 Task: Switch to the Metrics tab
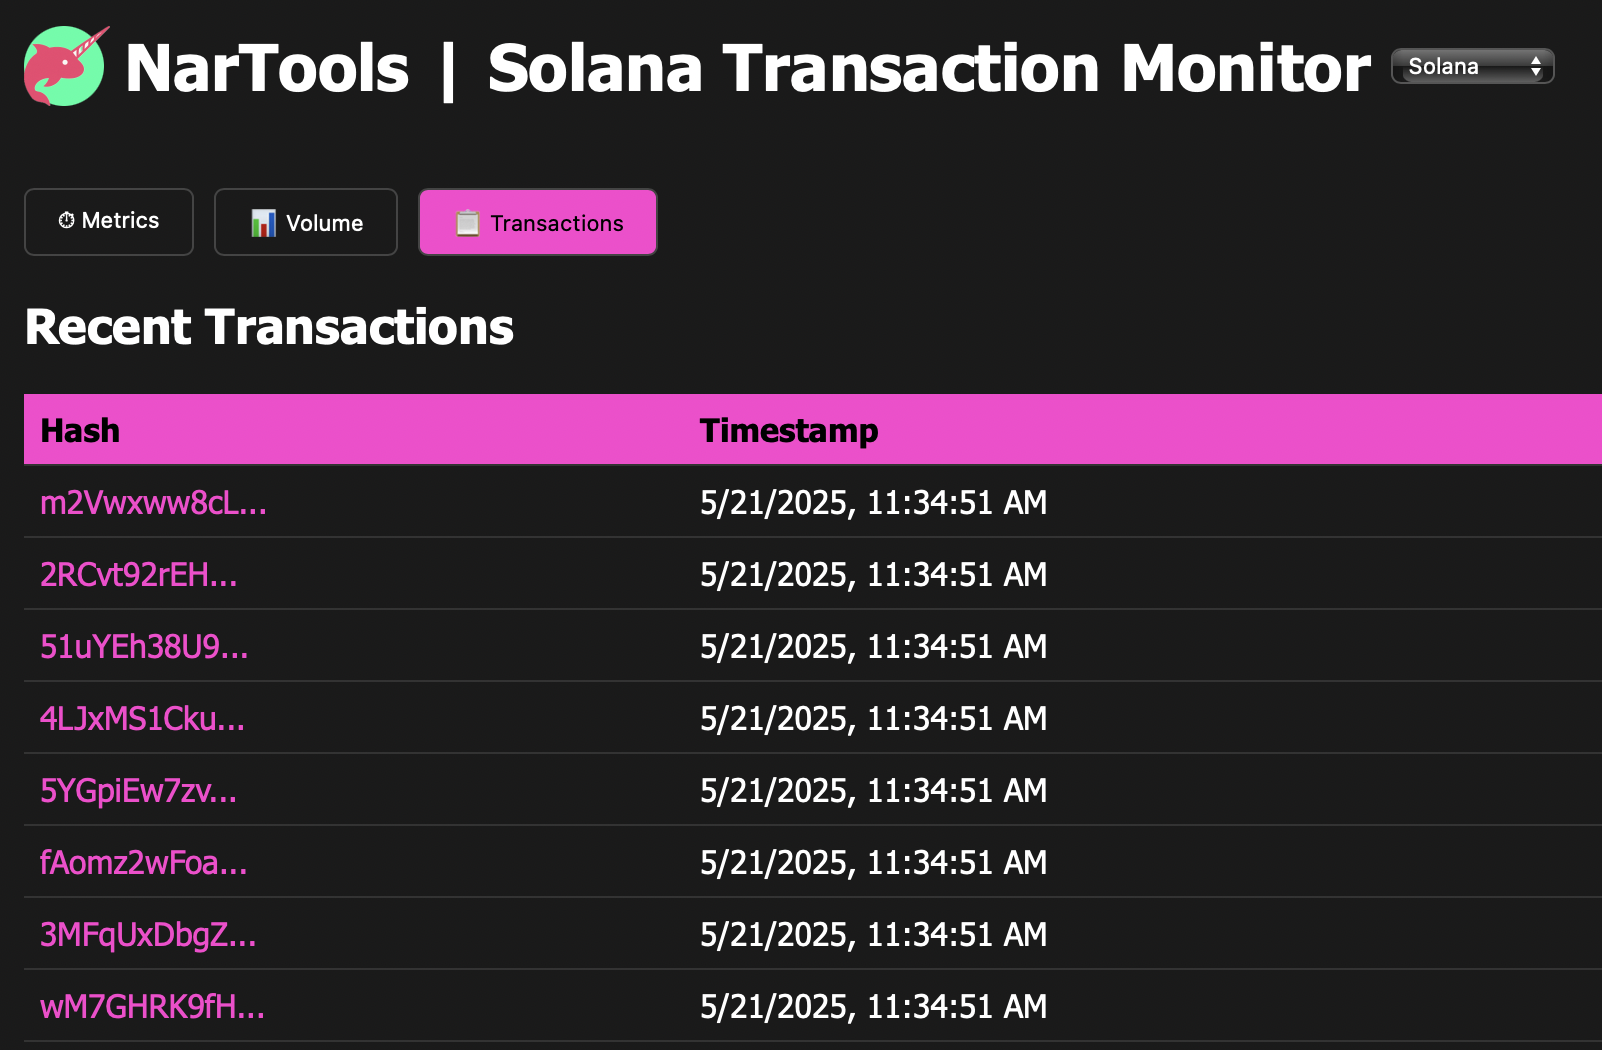[x=109, y=222]
